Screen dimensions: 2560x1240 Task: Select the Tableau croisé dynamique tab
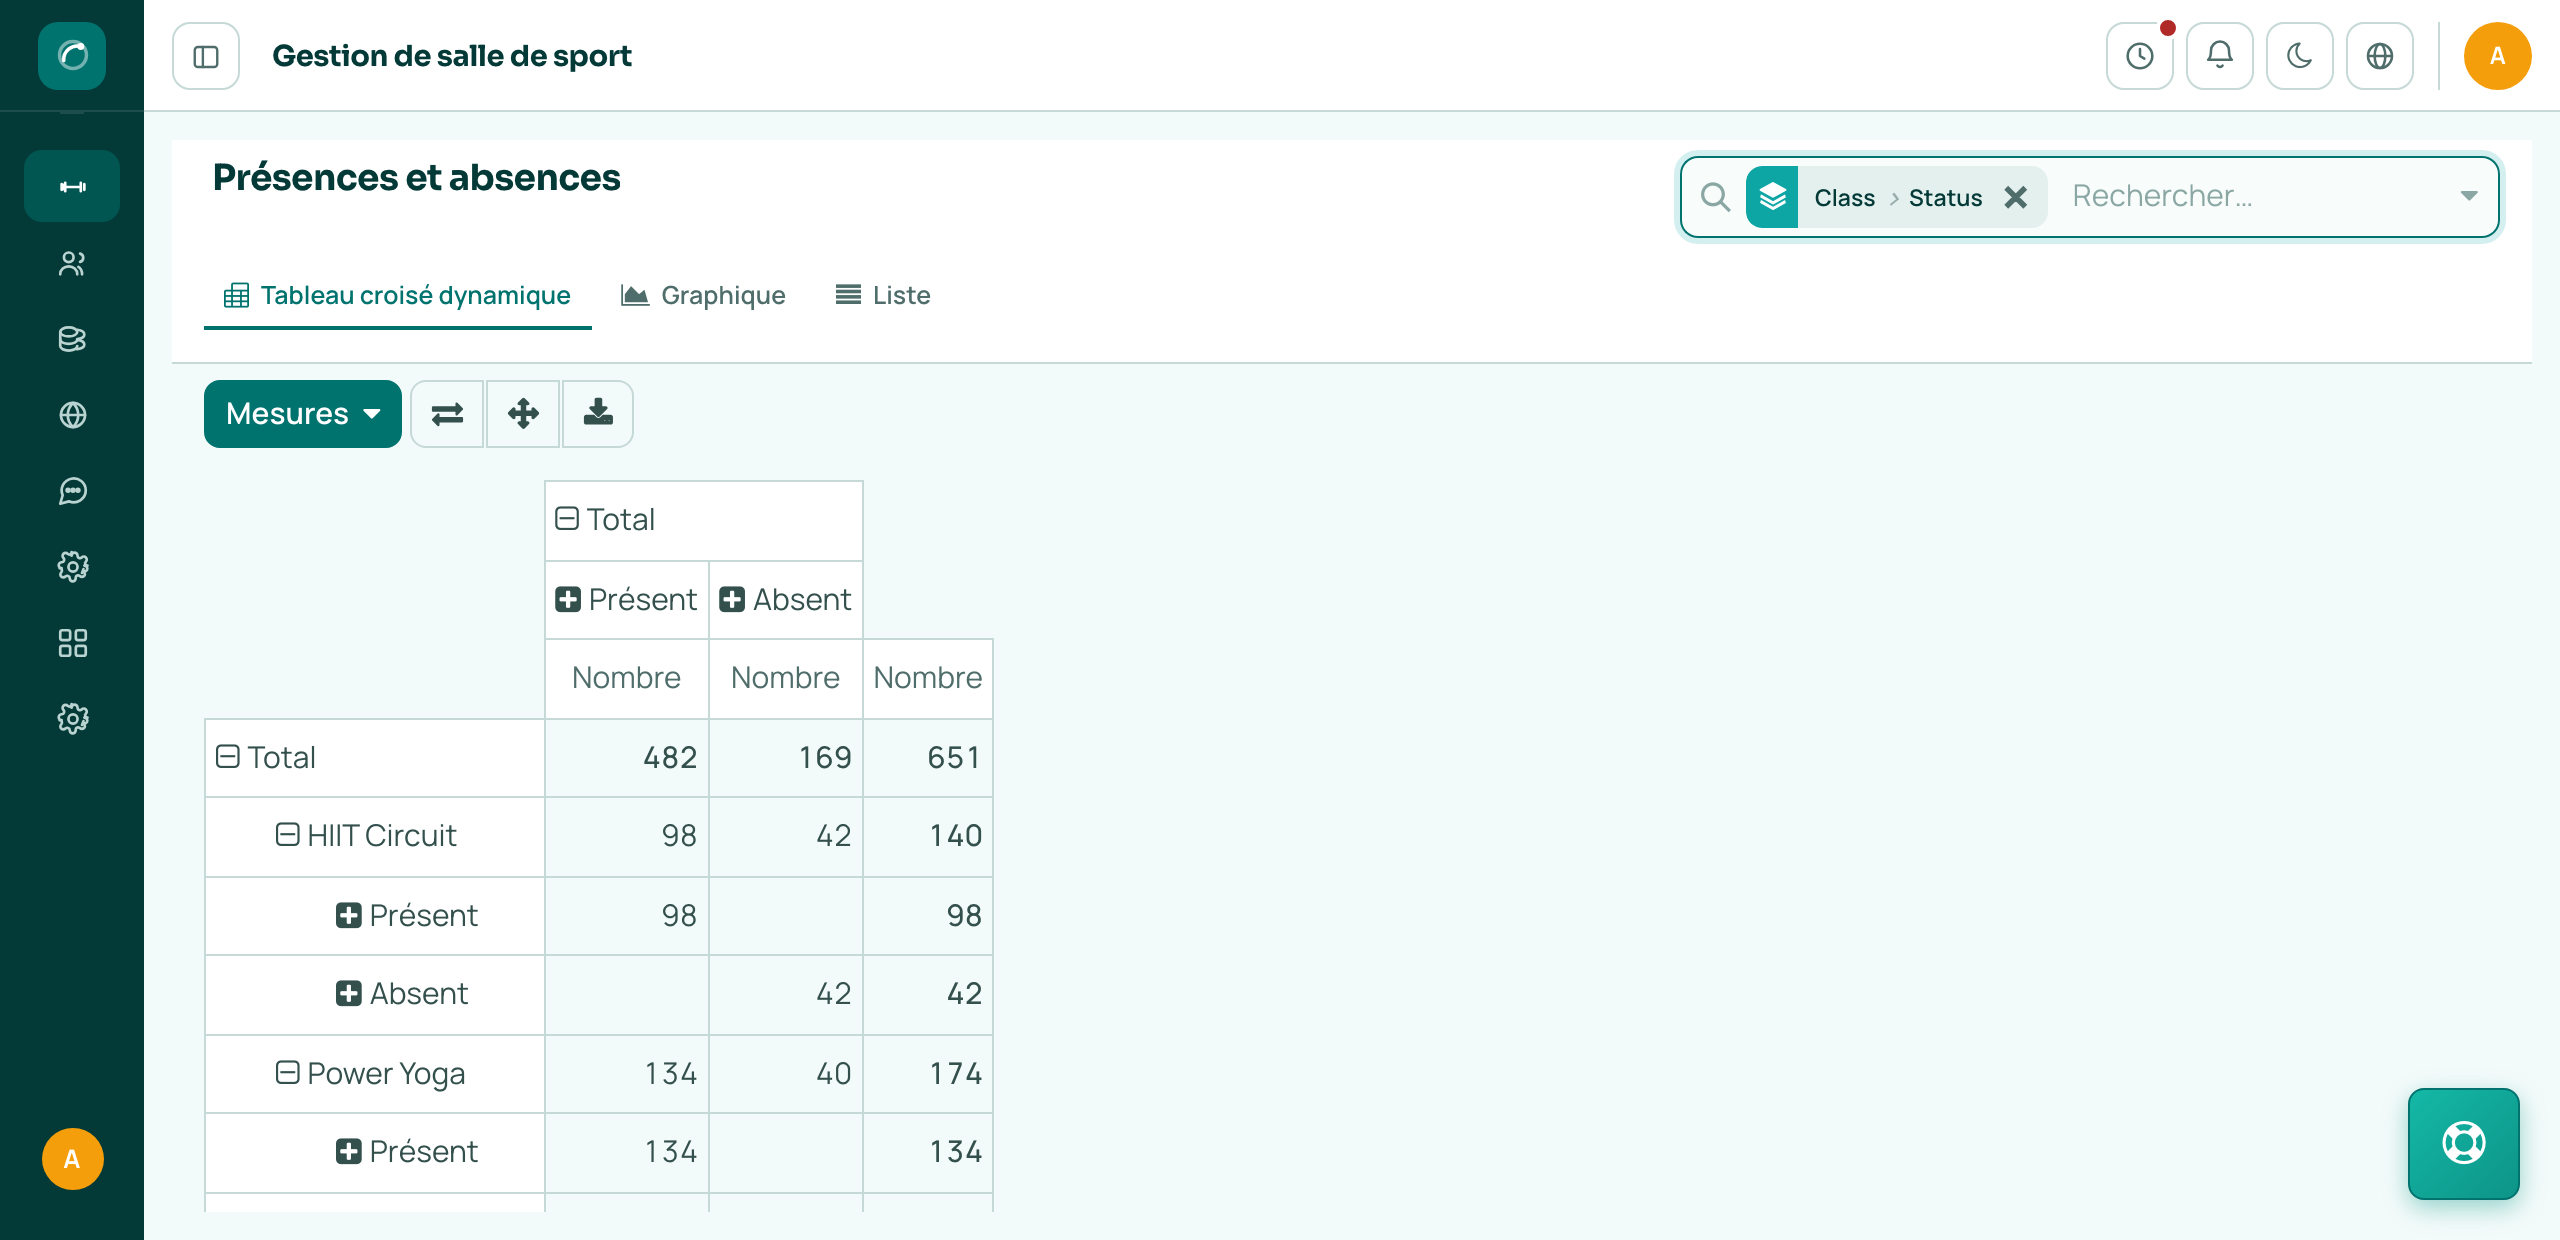coord(397,296)
